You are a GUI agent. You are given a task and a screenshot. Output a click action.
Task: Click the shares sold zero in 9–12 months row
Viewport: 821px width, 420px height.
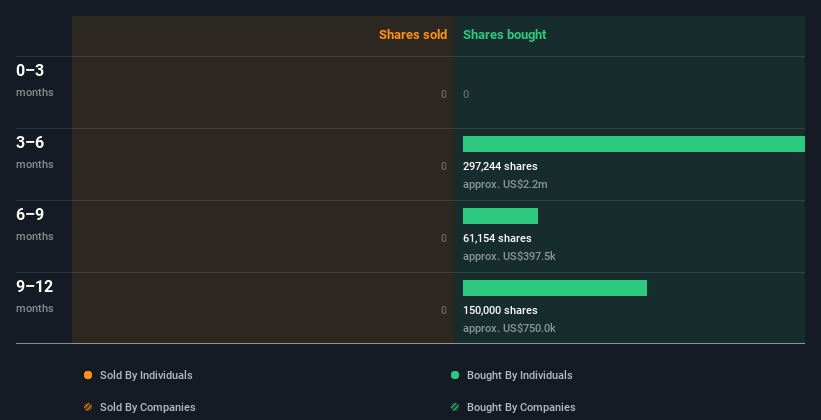pyautogui.click(x=444, y=310)
